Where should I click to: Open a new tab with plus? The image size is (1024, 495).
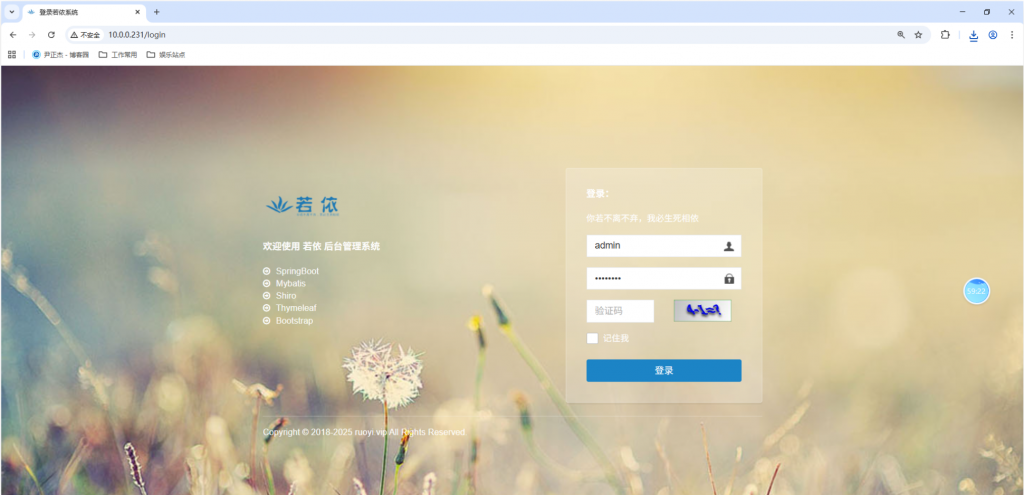(157, 12)
